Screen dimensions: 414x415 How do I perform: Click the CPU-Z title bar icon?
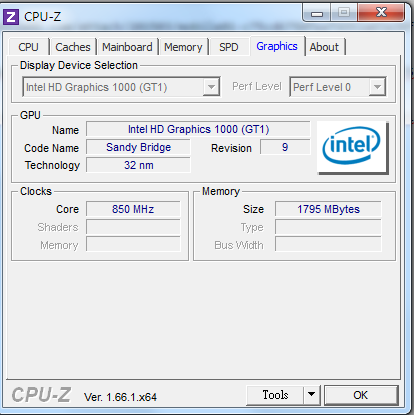click(x=11, y=17)
